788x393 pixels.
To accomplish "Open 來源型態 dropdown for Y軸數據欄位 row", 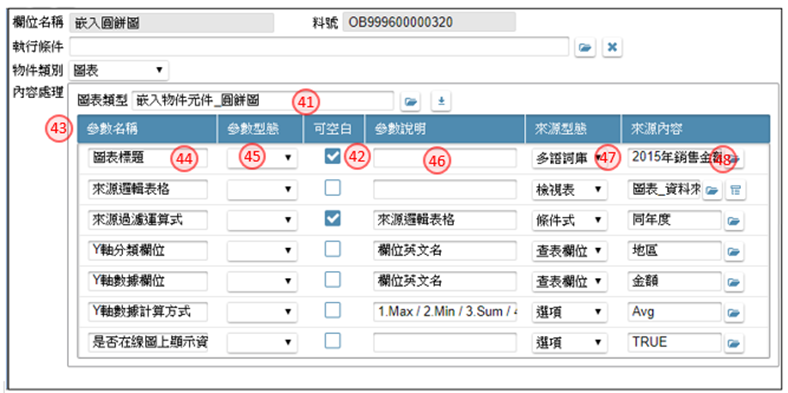I will pos(569,281).
